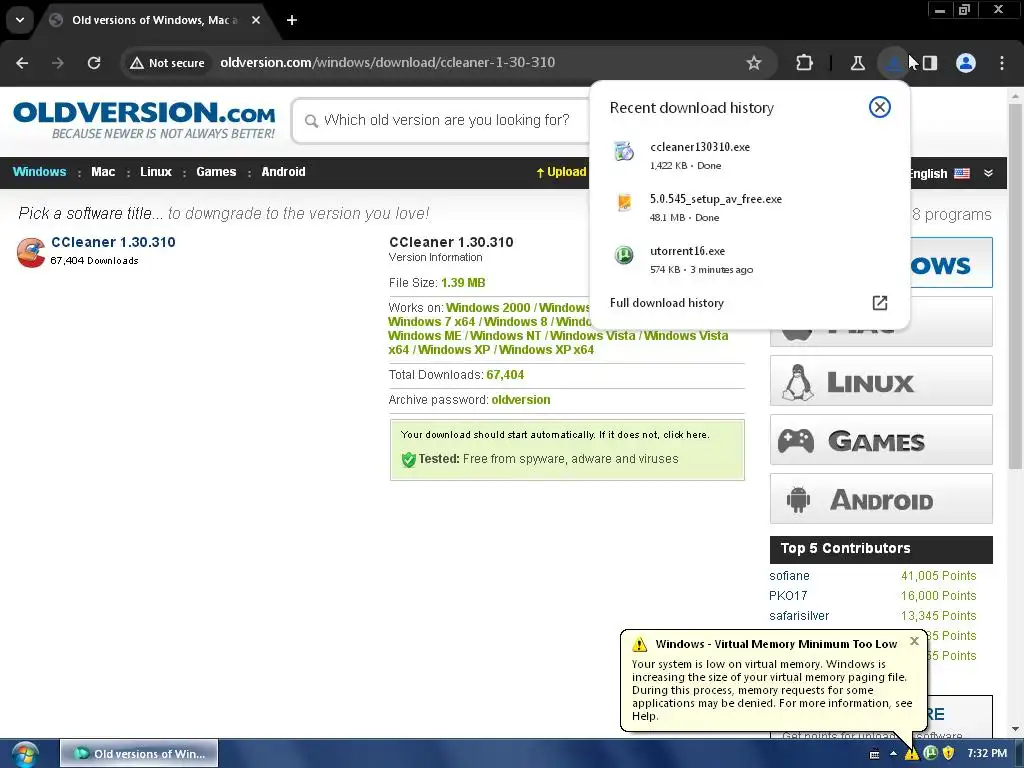The image size is (1024, 768).
Task: Open contributor safarisilver profile
Action: coord(799,616)
